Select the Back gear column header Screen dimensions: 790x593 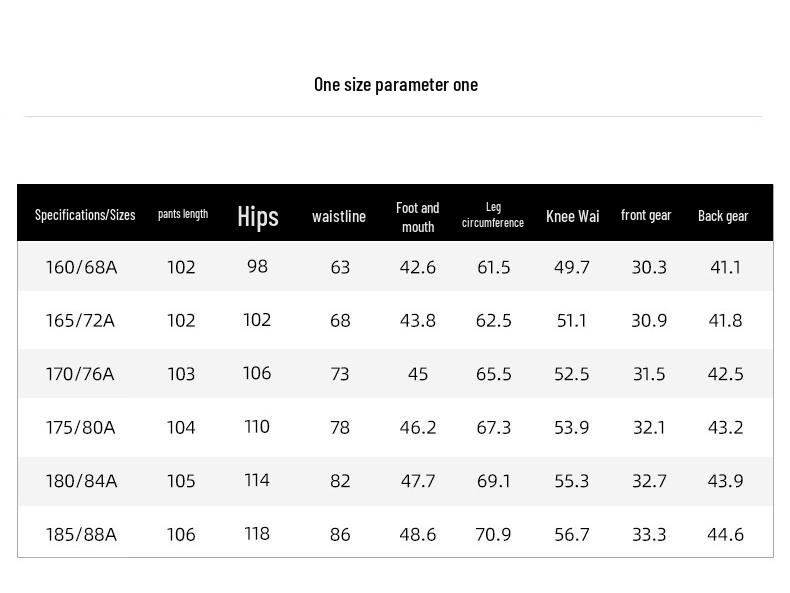(723, 216)
